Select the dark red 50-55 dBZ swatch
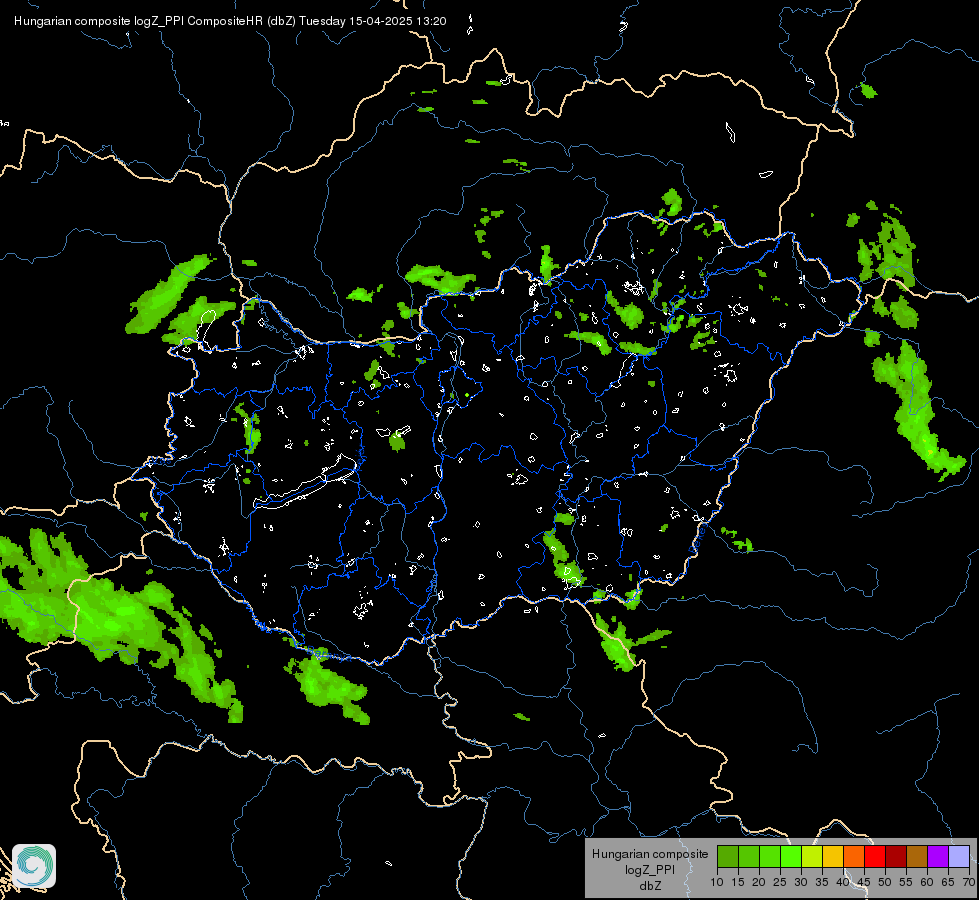Image resolution: width=979 pixels, height=900 pixels. pyautogui.click(x=896, y=856)
